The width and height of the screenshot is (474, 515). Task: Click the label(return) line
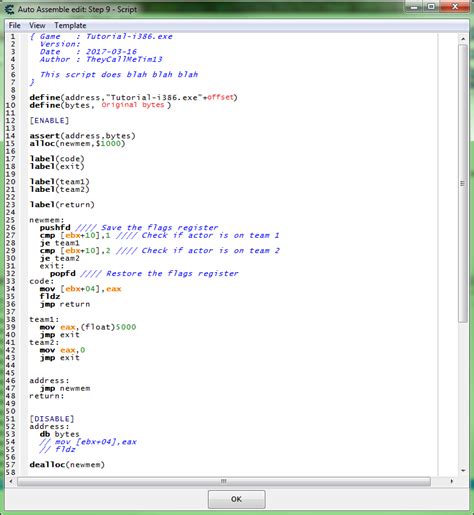point(62,205)
